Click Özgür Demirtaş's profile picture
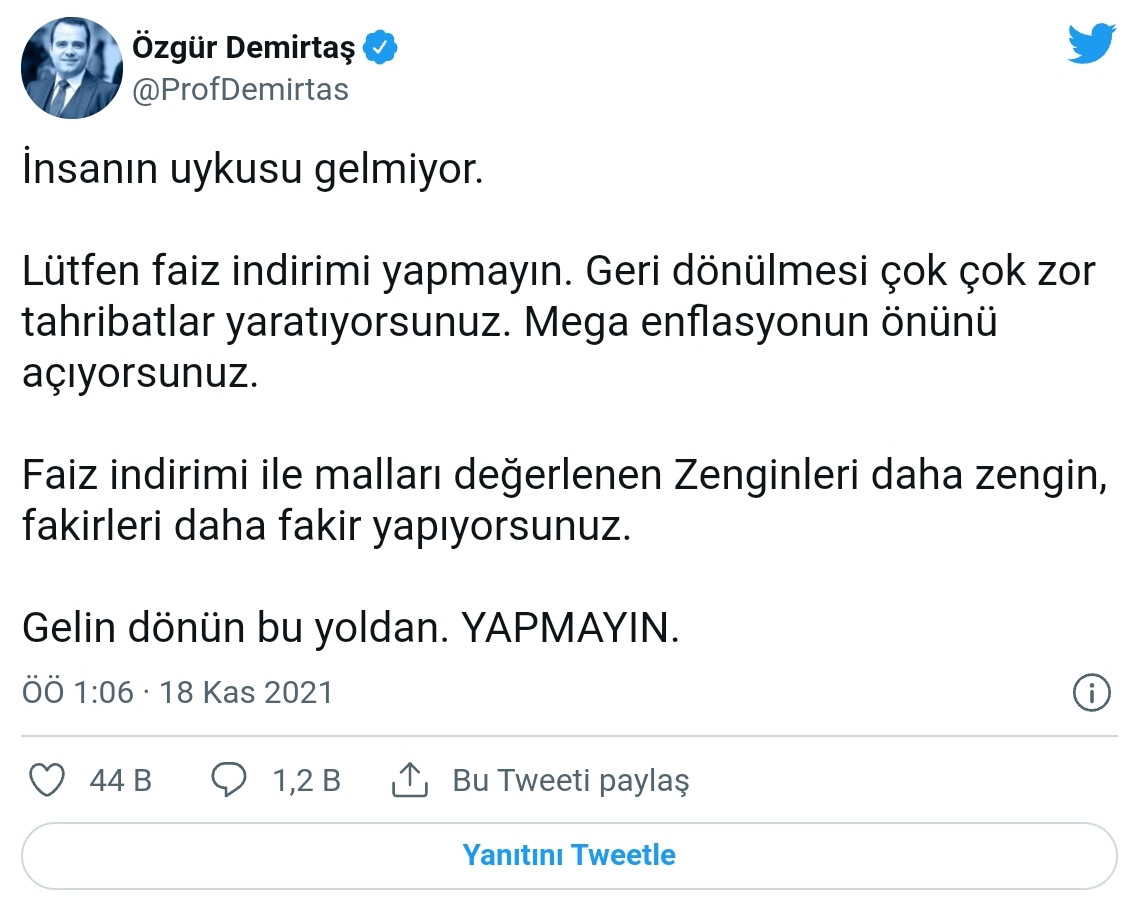This screenshot has width=1144, height=907. coord(71,67)
